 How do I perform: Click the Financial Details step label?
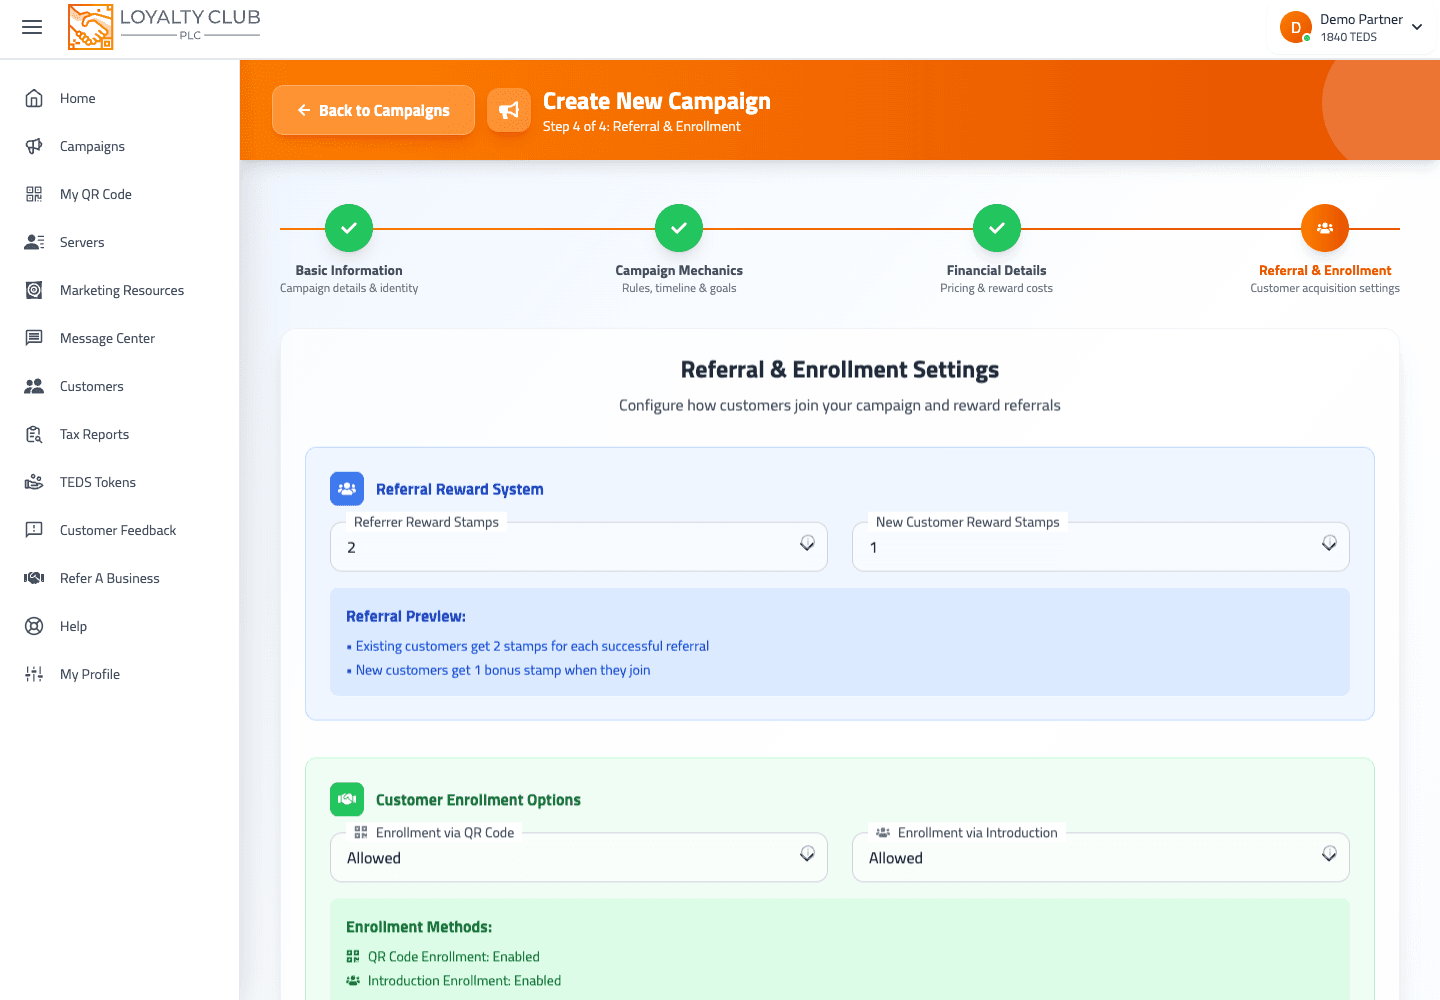coord(997,270)
